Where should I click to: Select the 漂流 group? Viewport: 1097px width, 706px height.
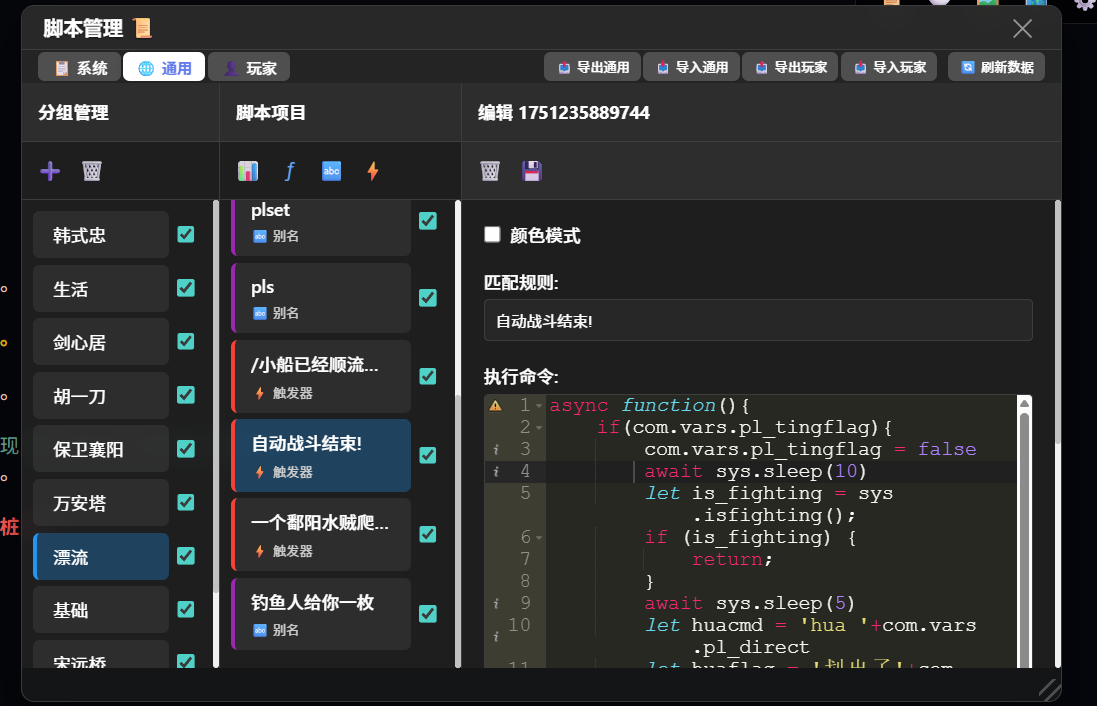[101, 557]
